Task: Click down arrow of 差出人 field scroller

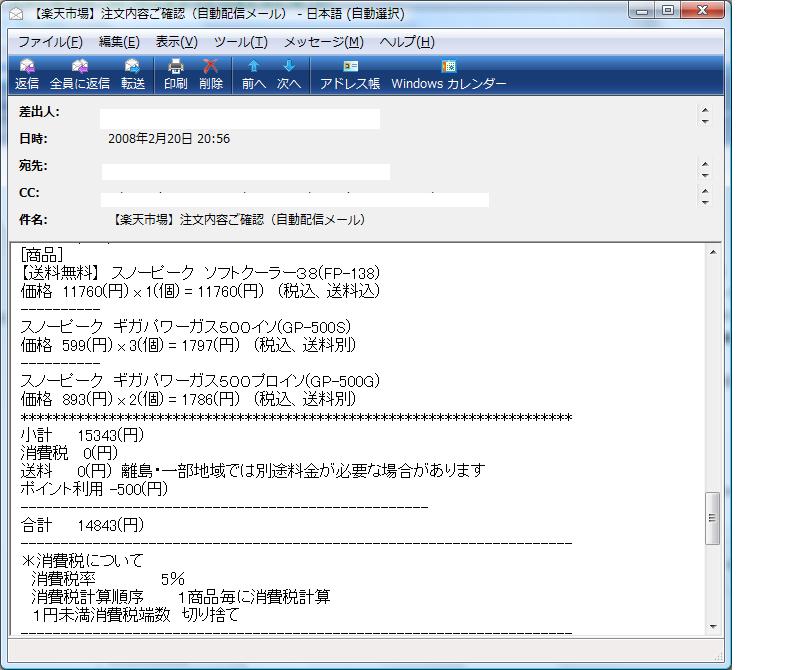Action: 705,121
